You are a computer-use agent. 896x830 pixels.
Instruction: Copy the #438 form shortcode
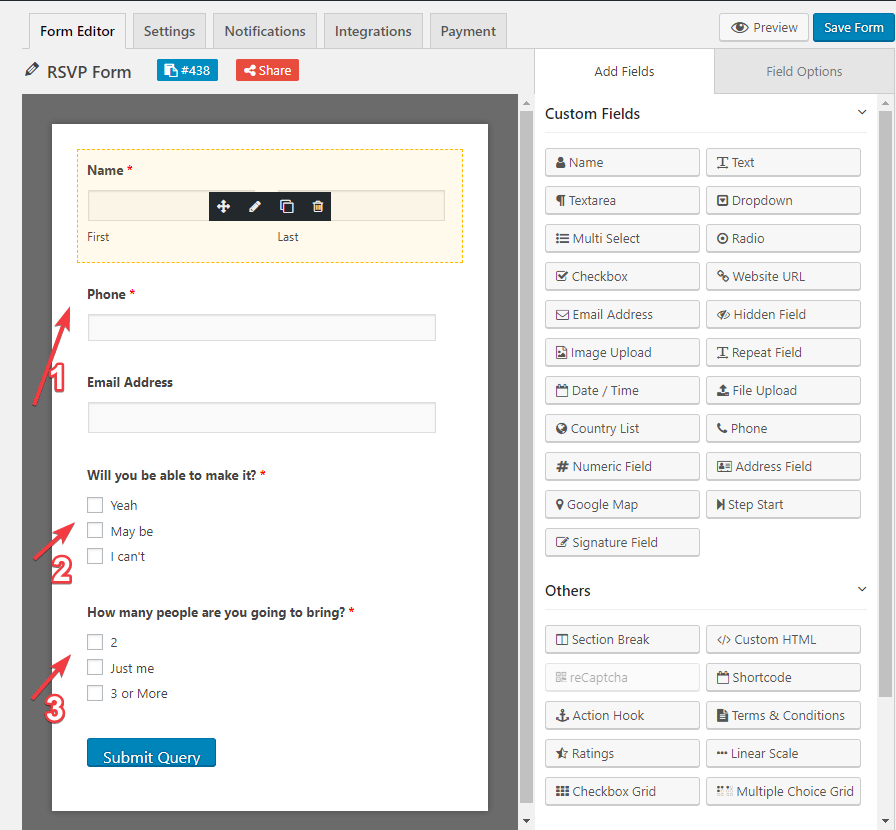tap(187, 70)
